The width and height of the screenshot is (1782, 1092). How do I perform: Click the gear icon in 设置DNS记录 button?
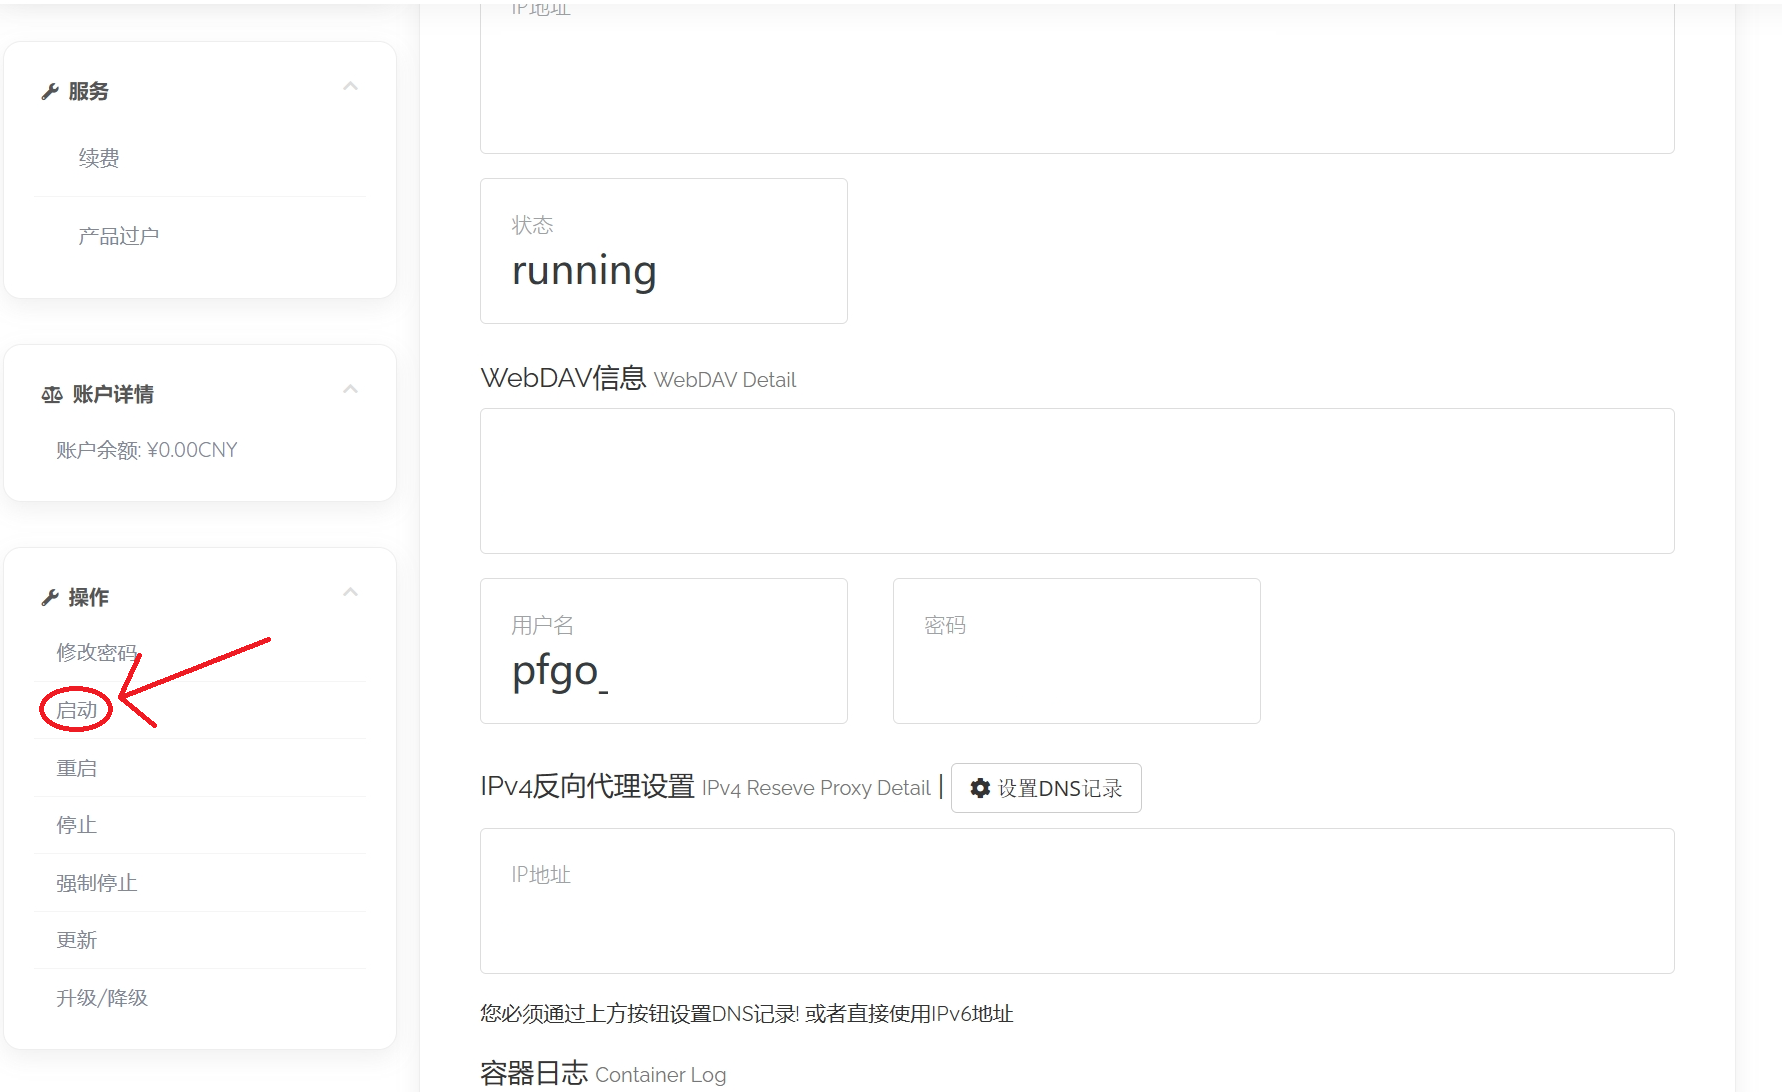click(x=980, y=788)
